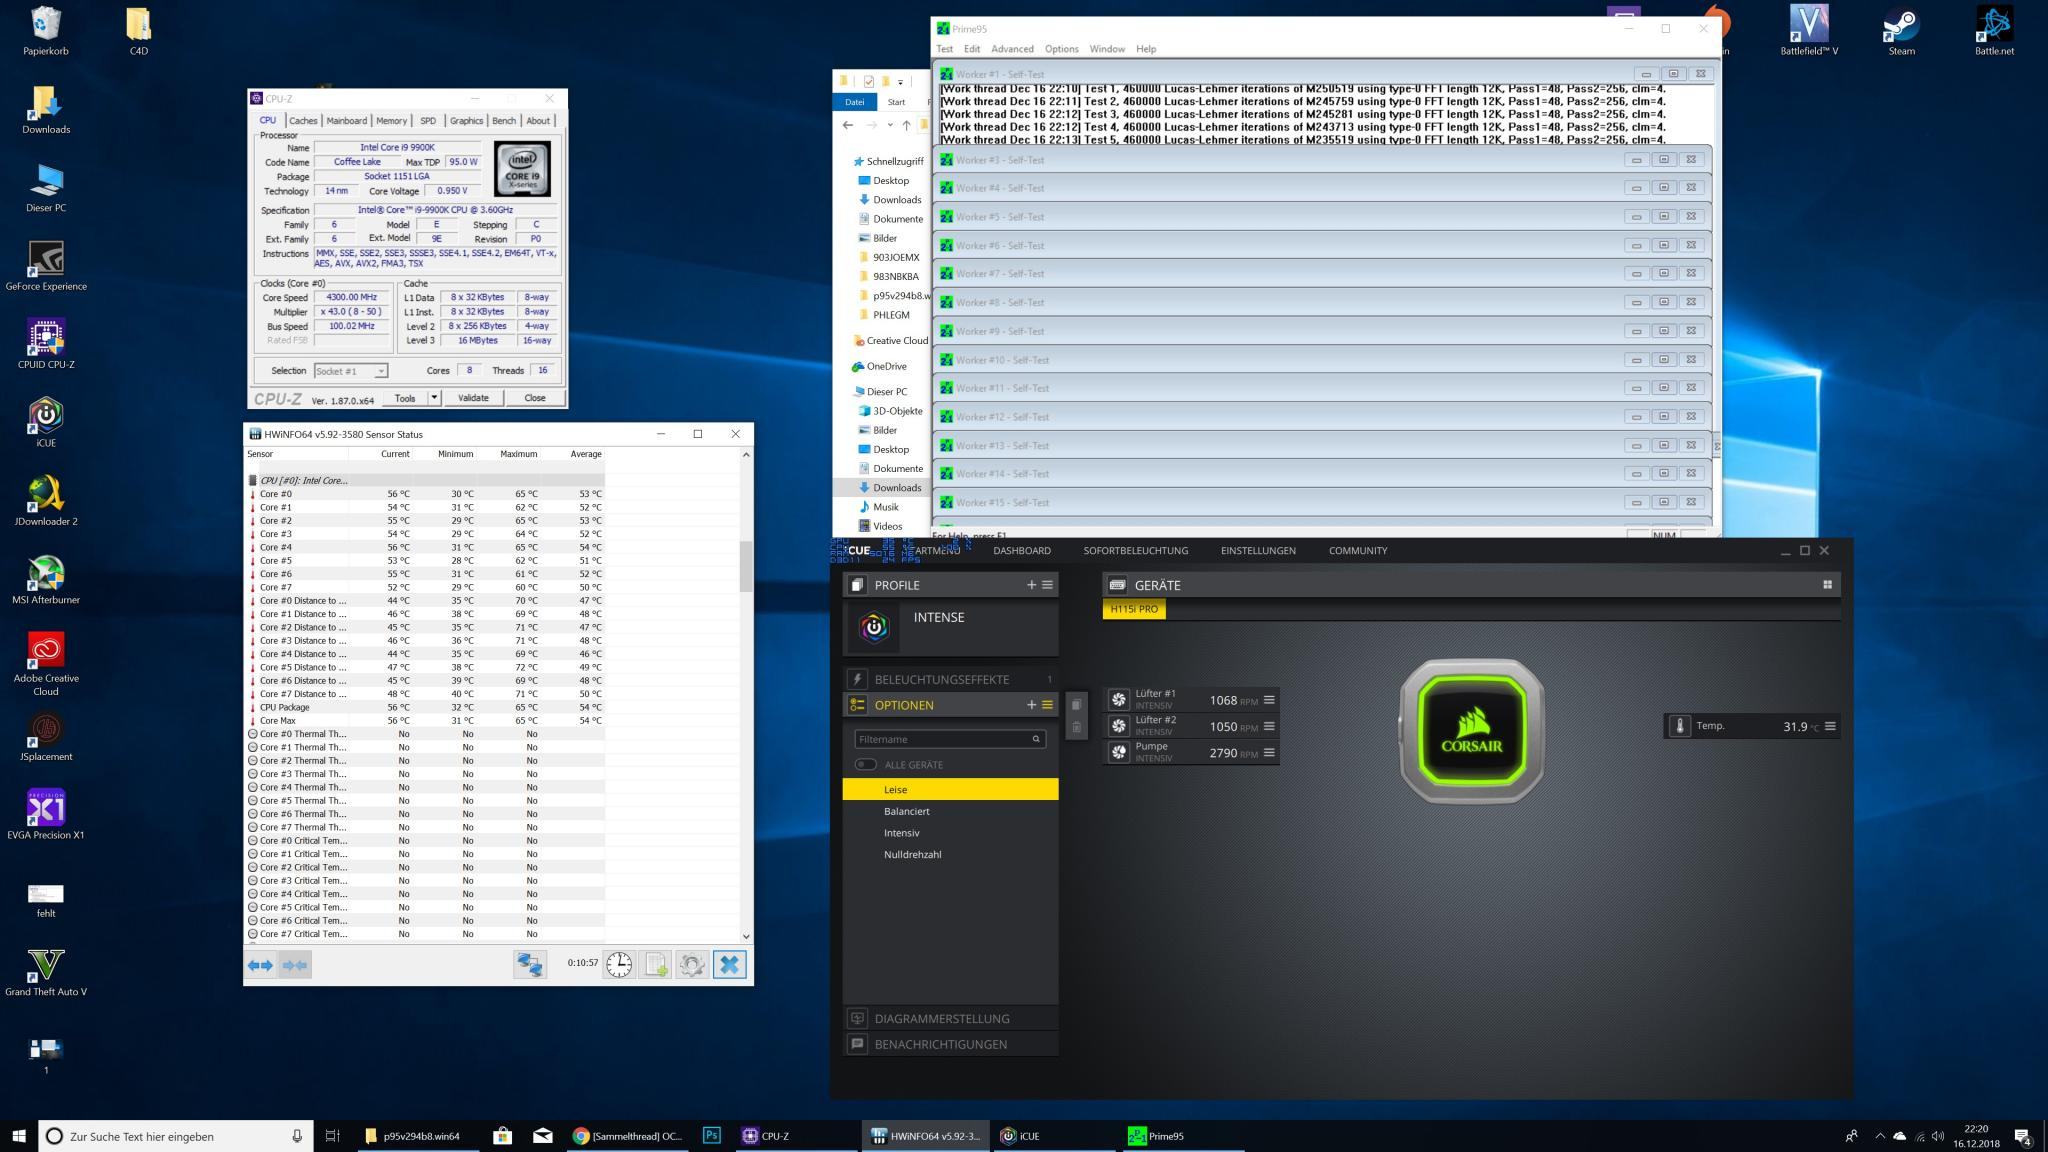Start HWiNFO logging sheet icon
The height and width of the screenshot is (1152, 2048).
pyautogui.click(x=655, y=964)
